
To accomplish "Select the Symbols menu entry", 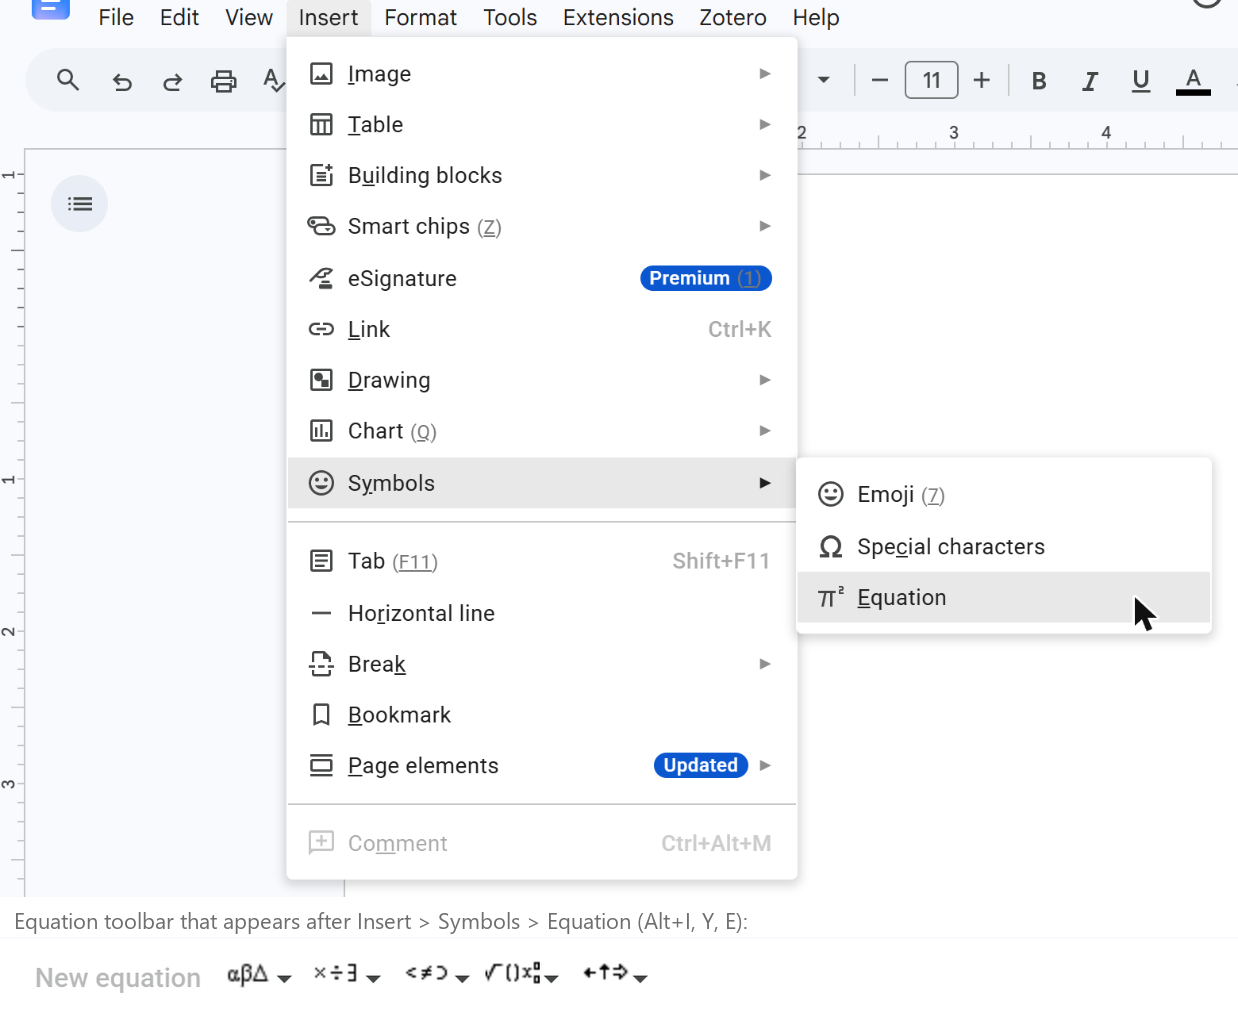I will (x=542, y=483).
